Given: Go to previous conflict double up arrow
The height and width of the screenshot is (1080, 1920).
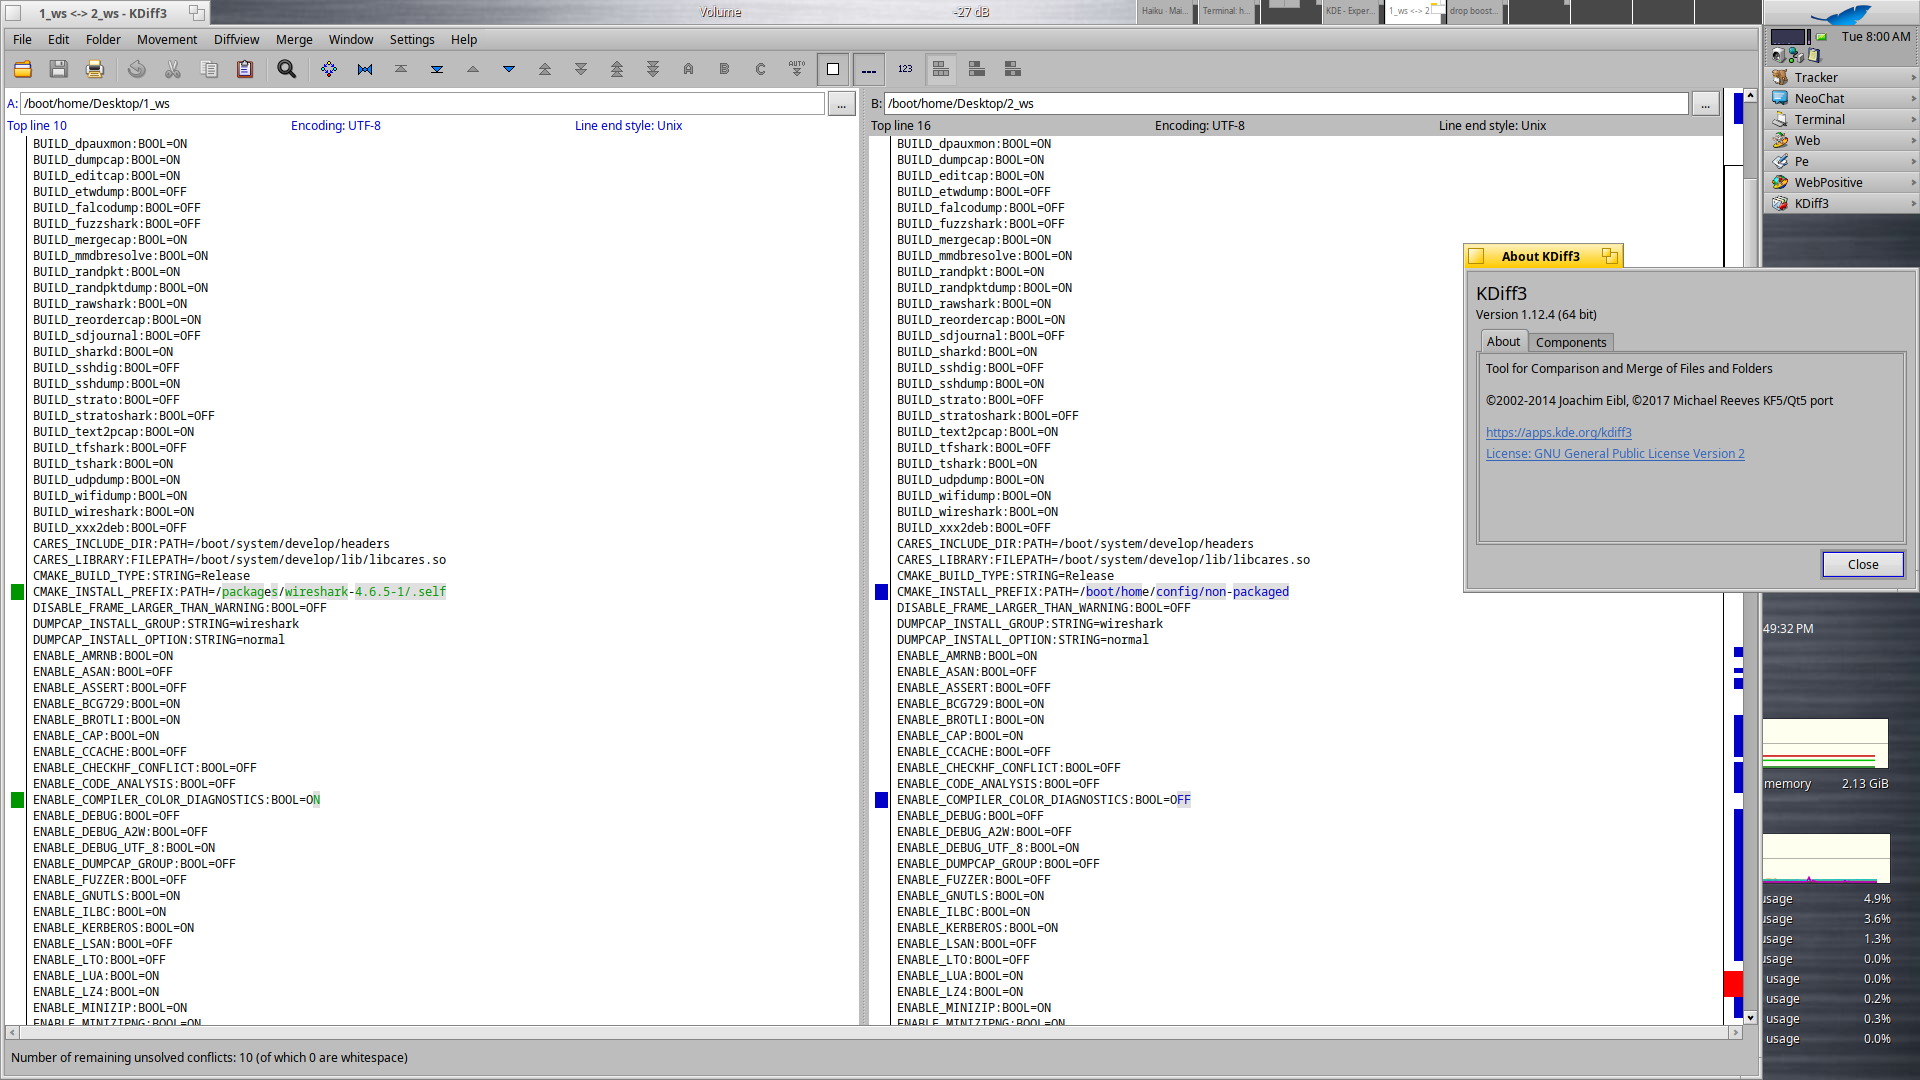Looking at the screenshot, I should click(545, 69).
